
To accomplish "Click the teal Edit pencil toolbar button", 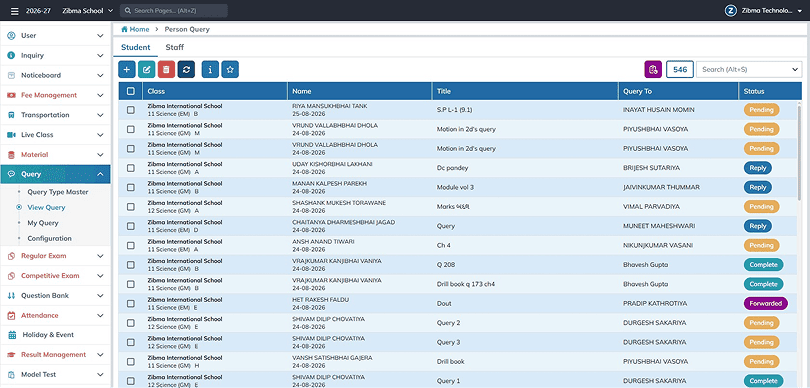I will click(x=147, y=69).
